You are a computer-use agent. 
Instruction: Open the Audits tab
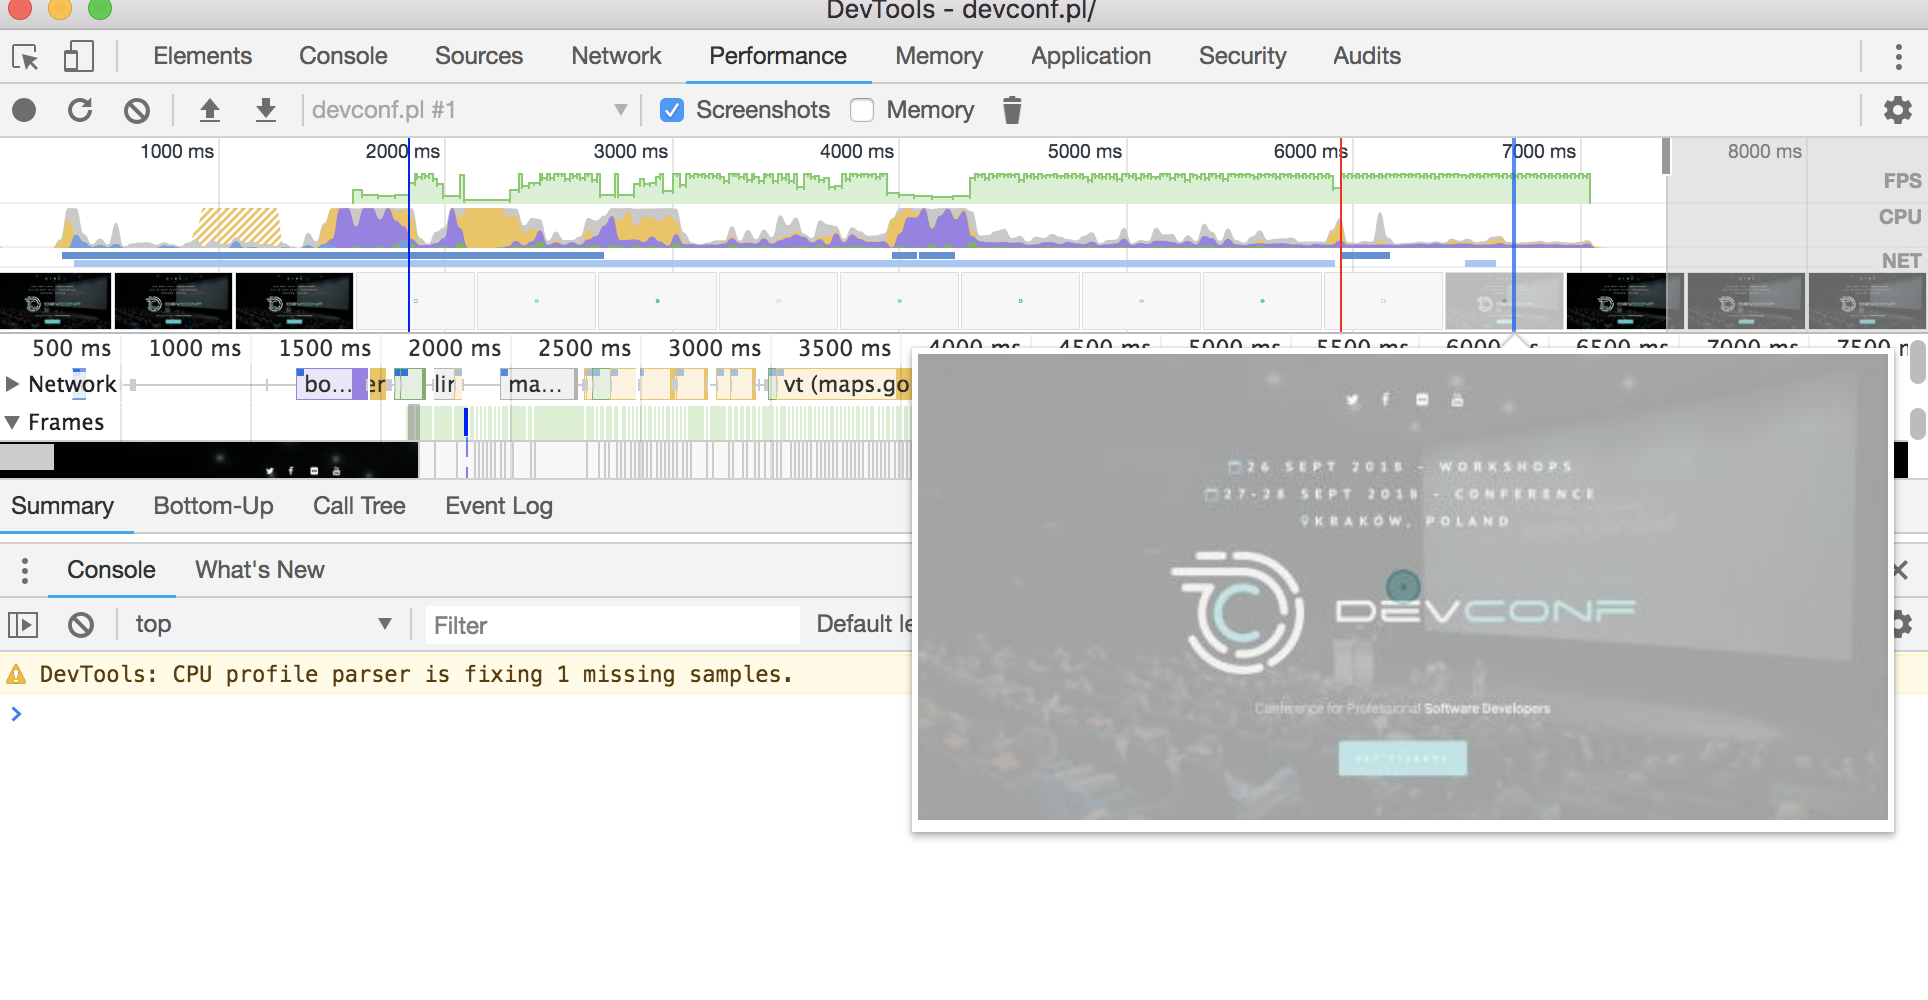click(1367, 56)
